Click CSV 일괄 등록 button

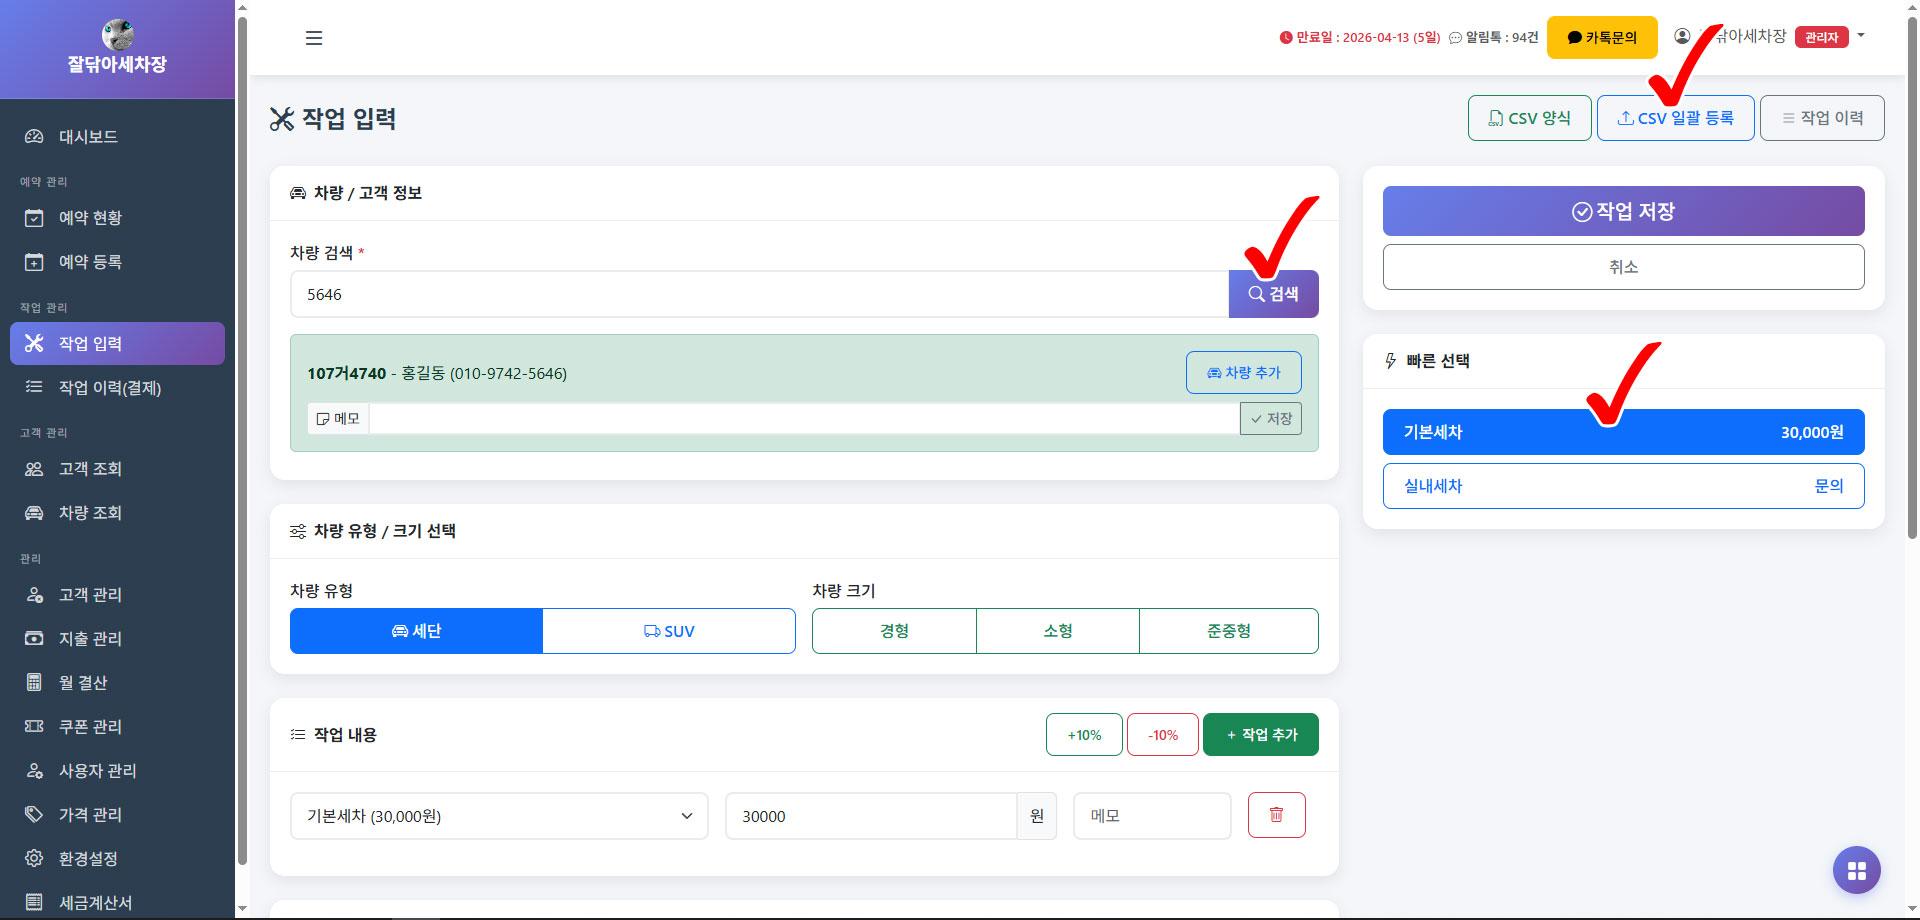point(1675,118)
